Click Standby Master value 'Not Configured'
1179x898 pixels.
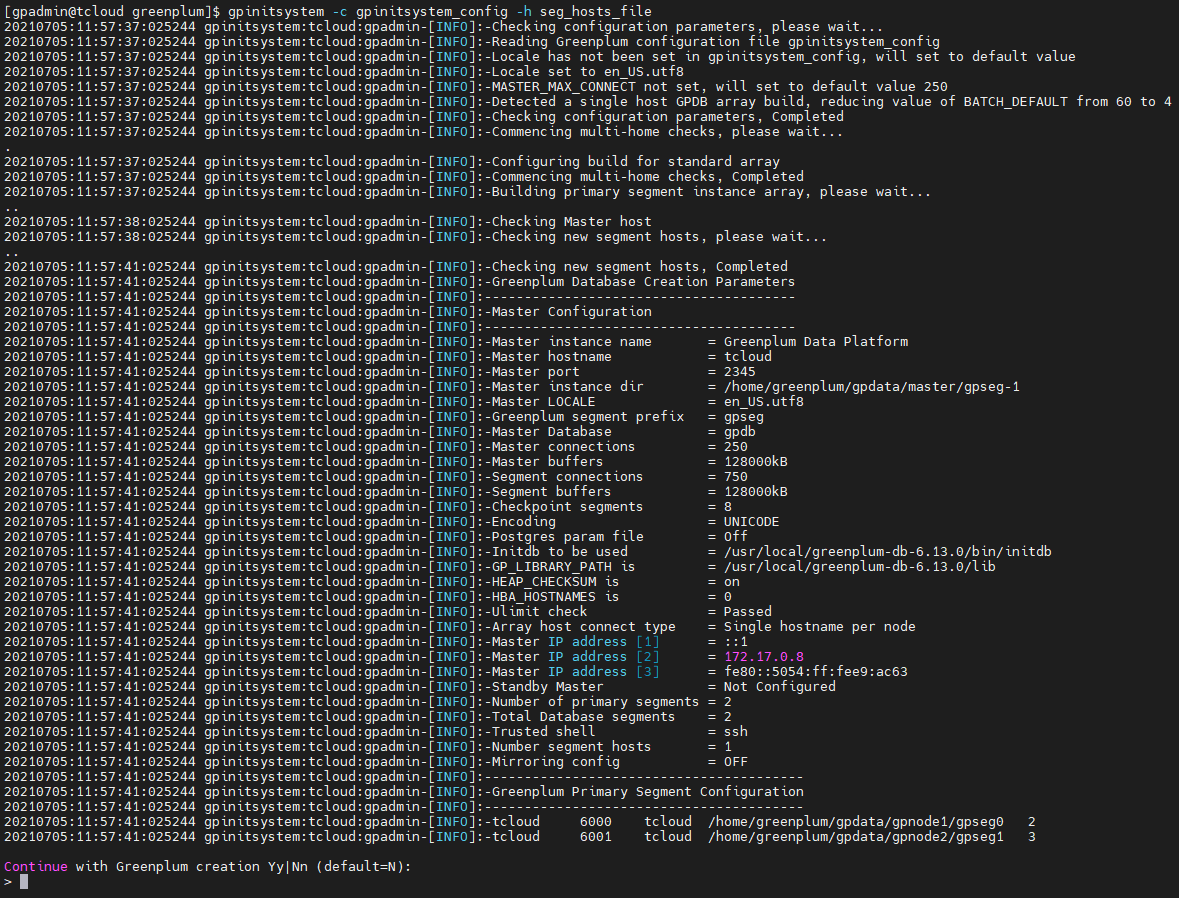780,687
